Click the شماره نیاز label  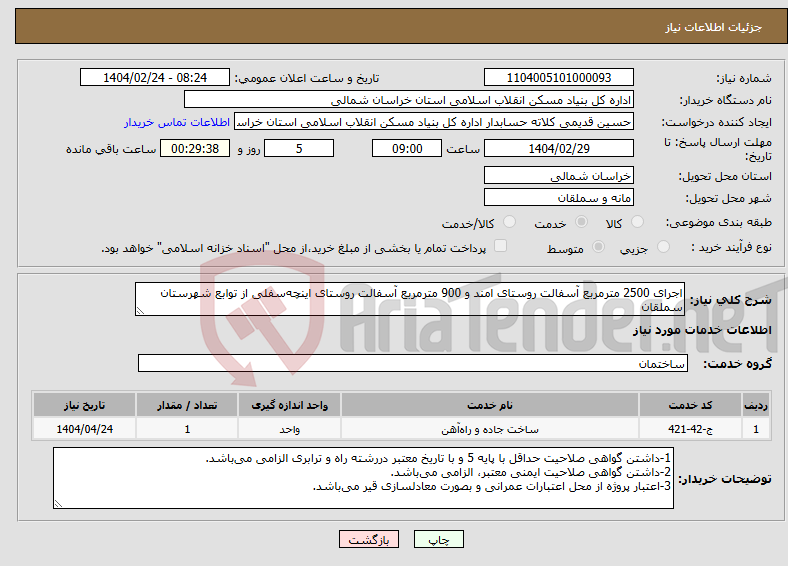pos(744,78)
